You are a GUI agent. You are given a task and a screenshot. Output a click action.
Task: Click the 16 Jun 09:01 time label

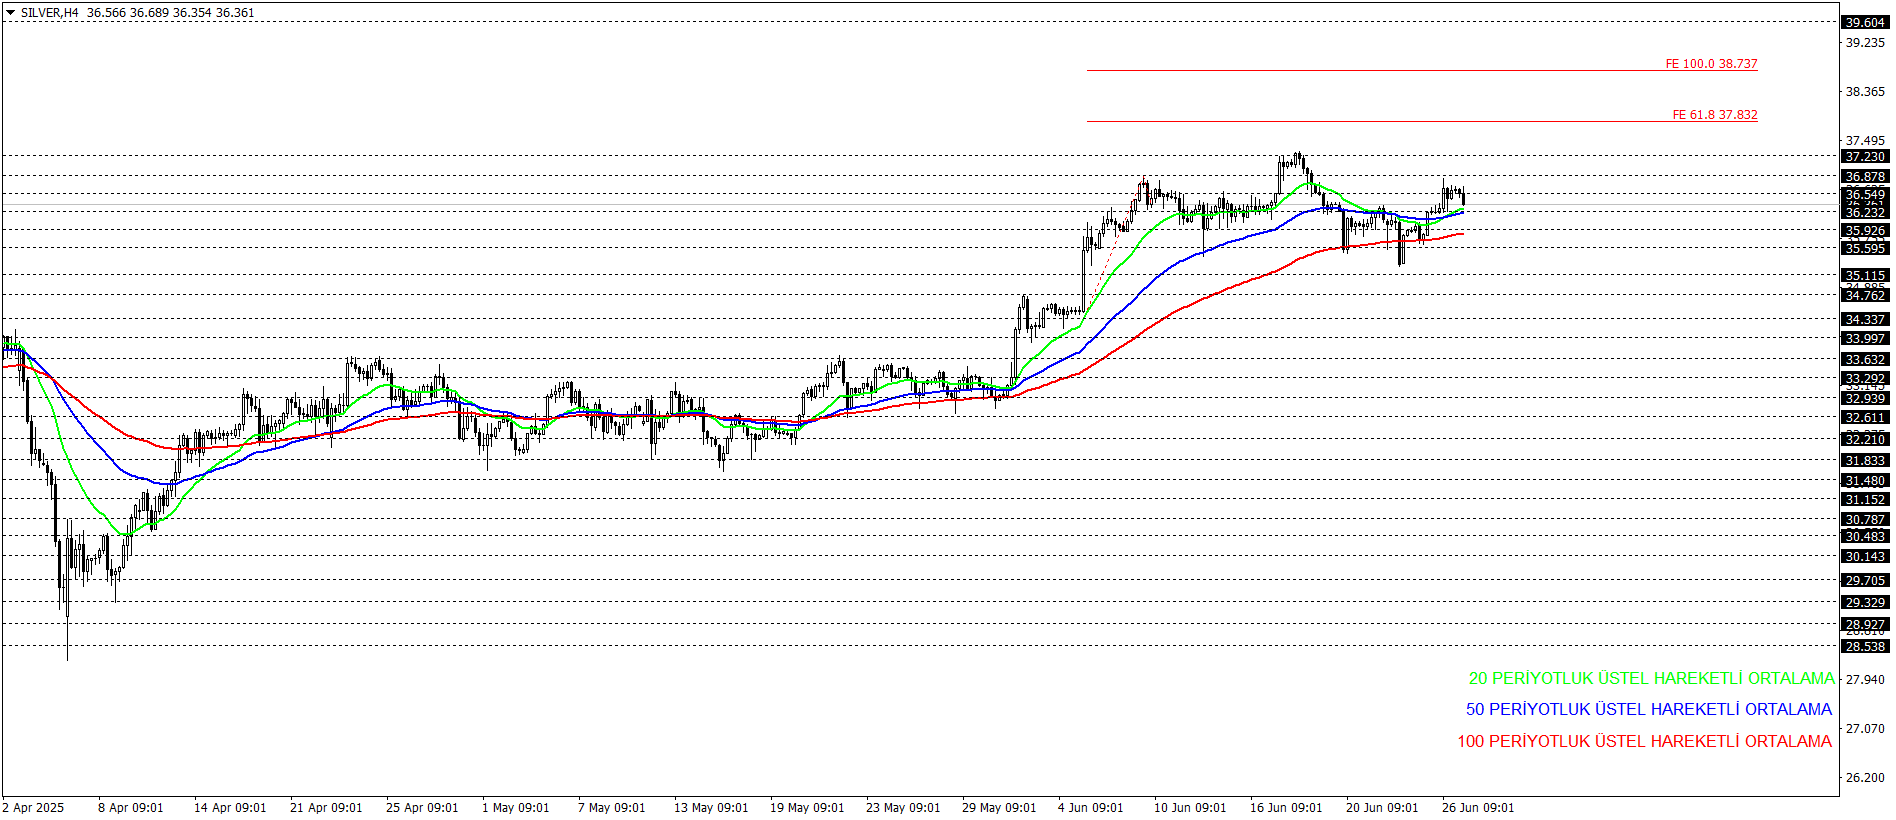click(x=1286, y=808)
